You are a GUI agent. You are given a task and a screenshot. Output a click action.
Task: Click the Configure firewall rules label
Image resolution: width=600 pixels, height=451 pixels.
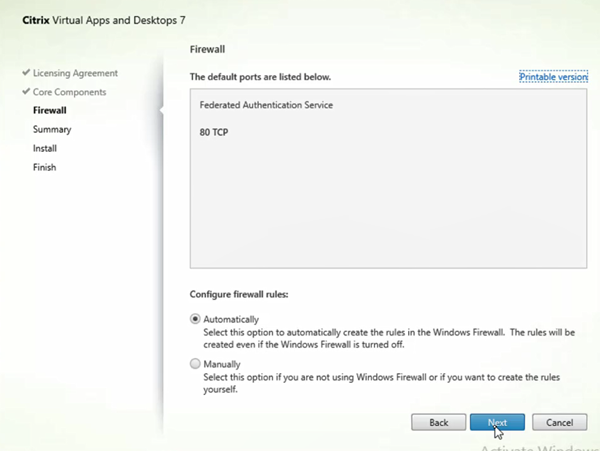pos(245,295)
